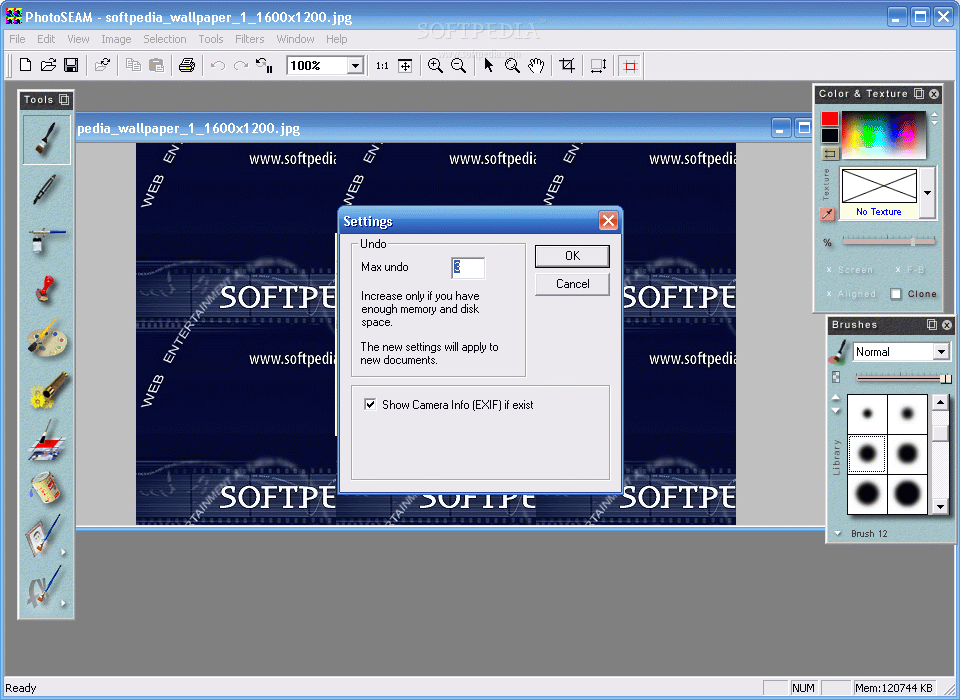The height and width of the screenshot is (700, 960).
Task: Click the bottom tool's submenu arrow
Action: pos(63,603)
